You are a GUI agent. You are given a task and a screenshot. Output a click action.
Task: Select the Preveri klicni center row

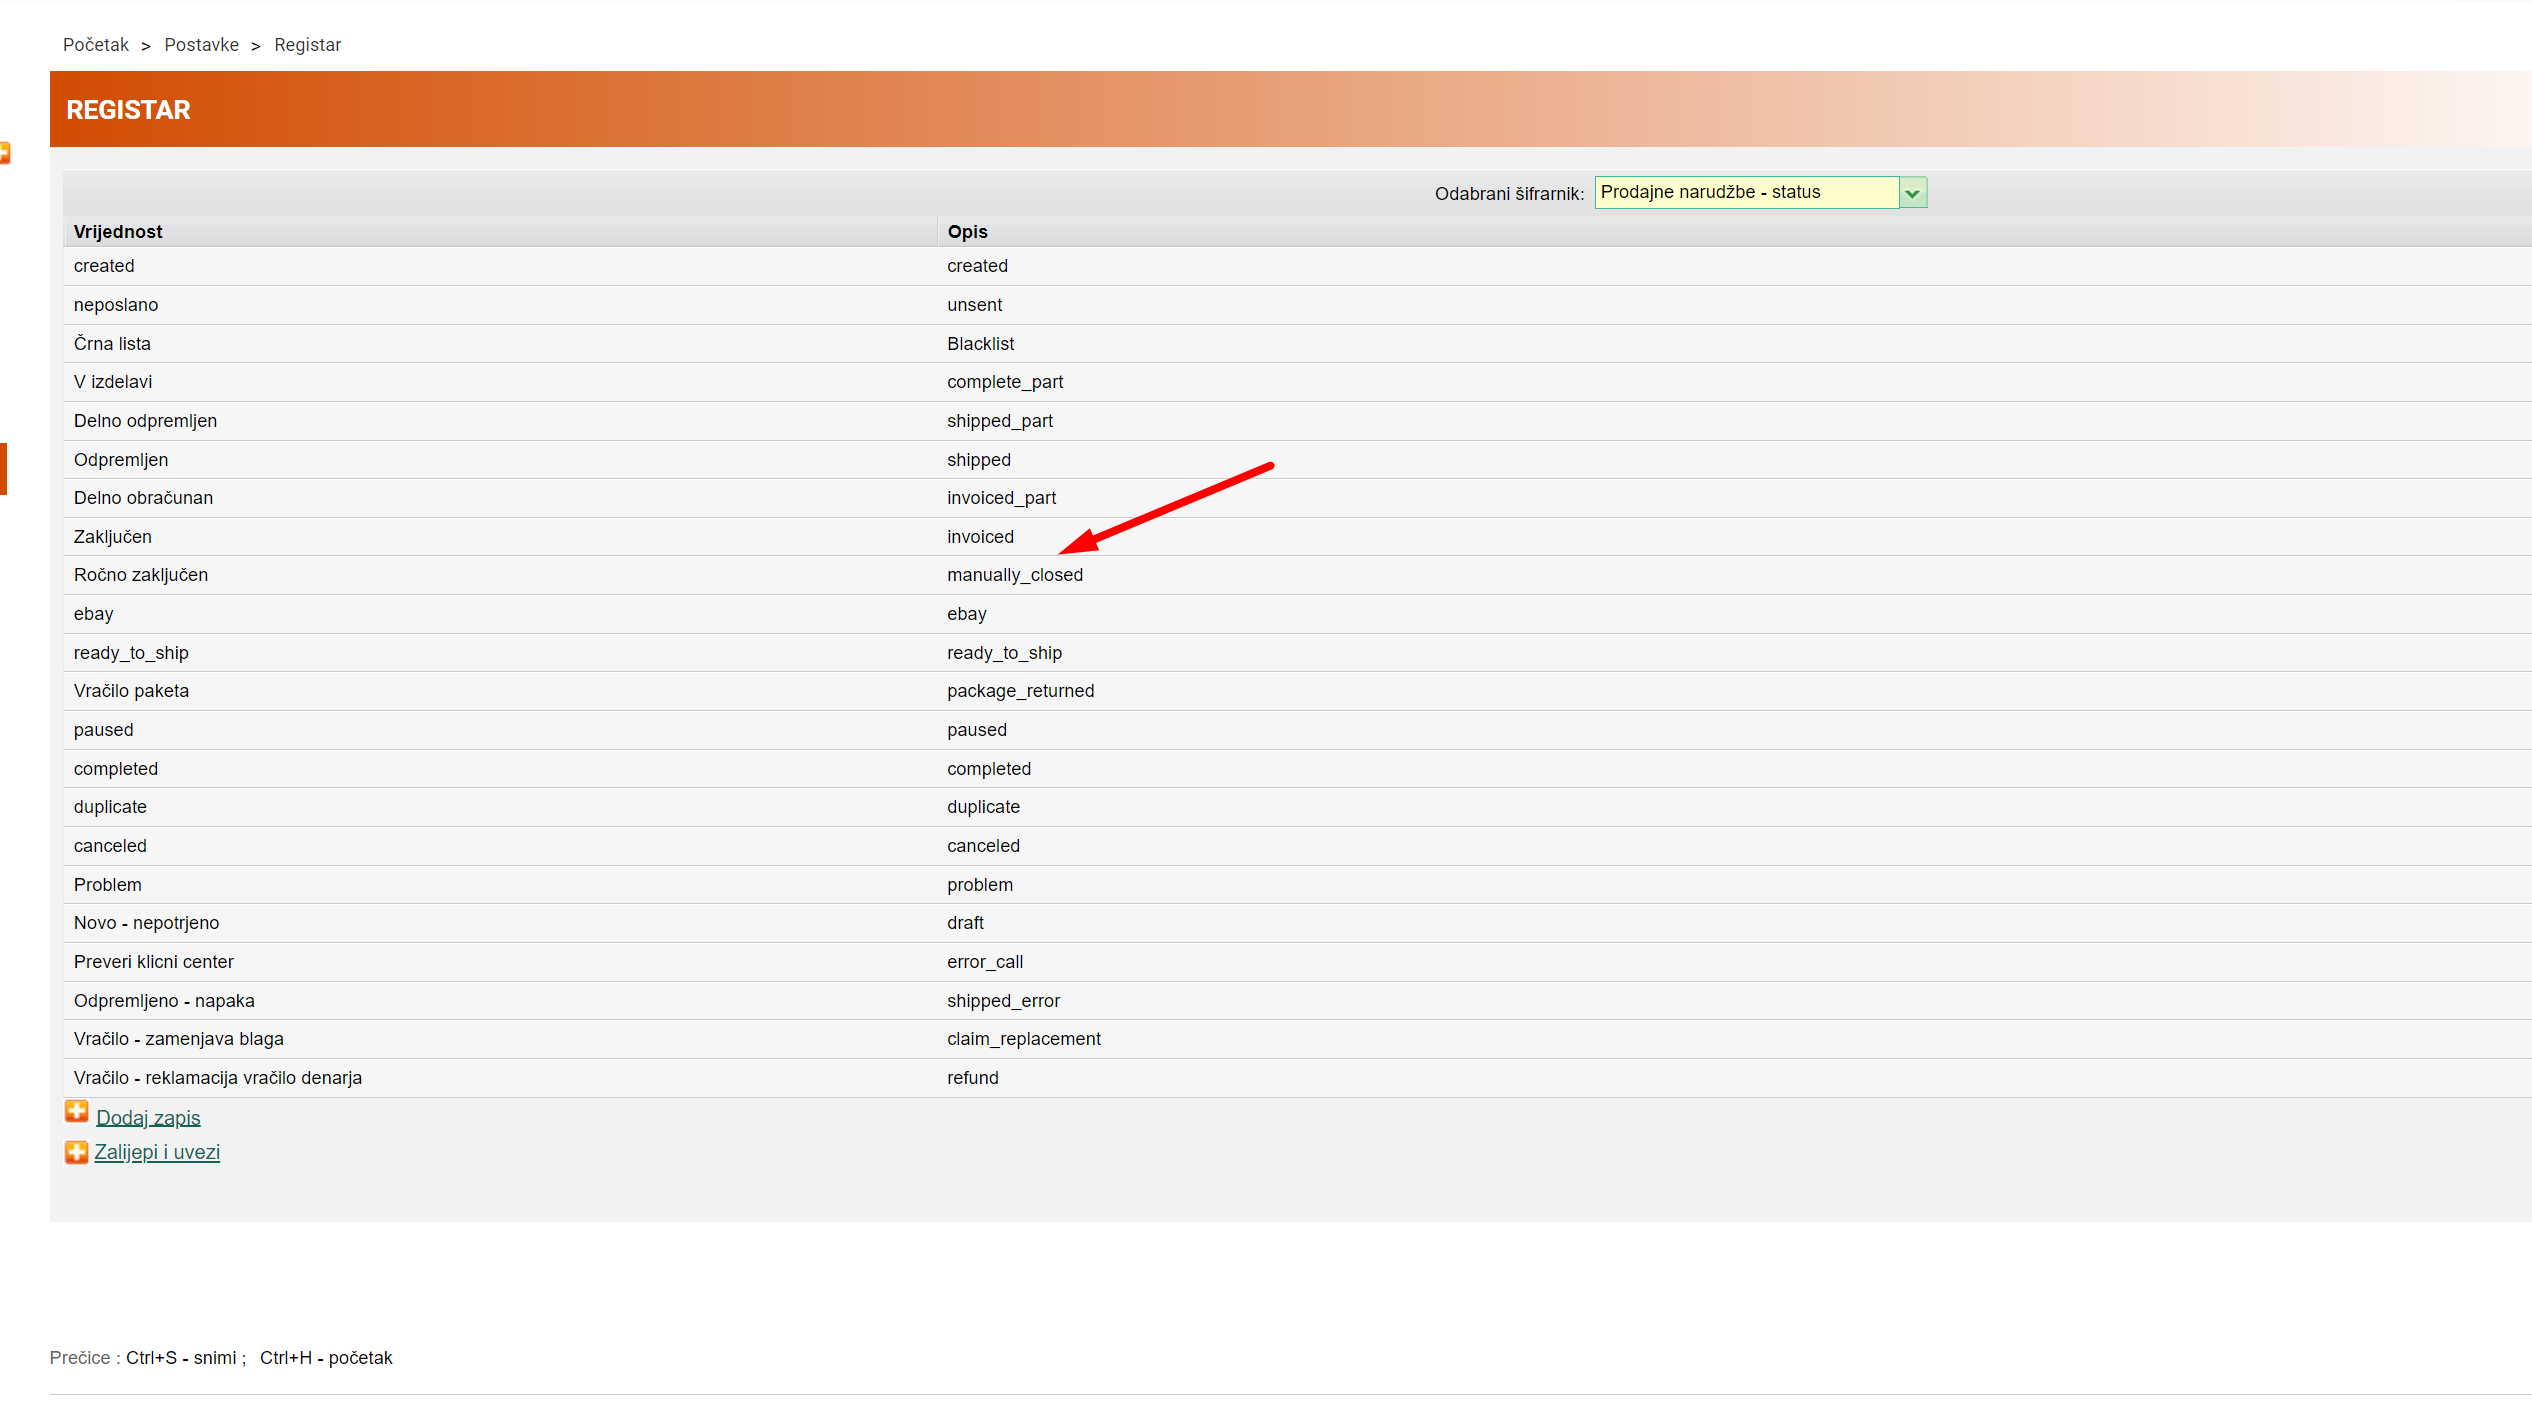pos(153,962)
